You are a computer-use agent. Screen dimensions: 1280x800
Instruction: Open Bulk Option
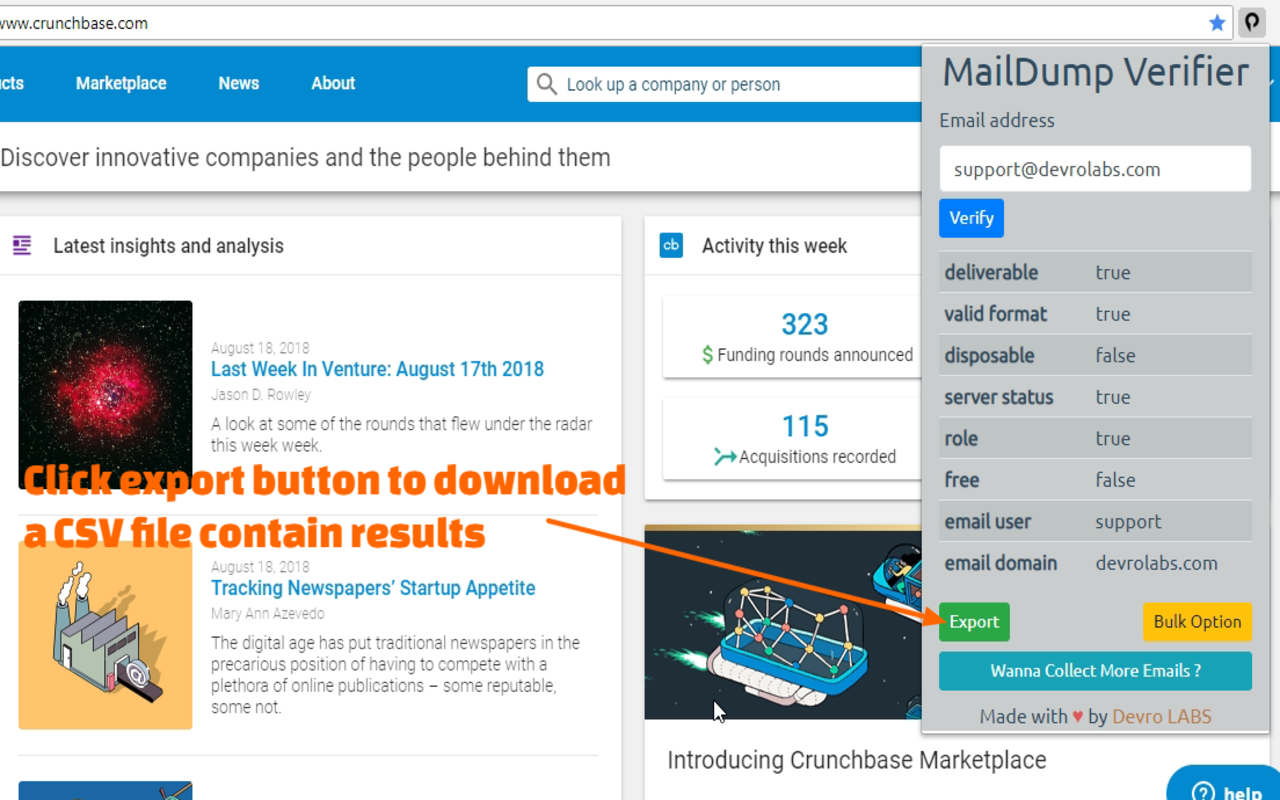(1197, 621)
